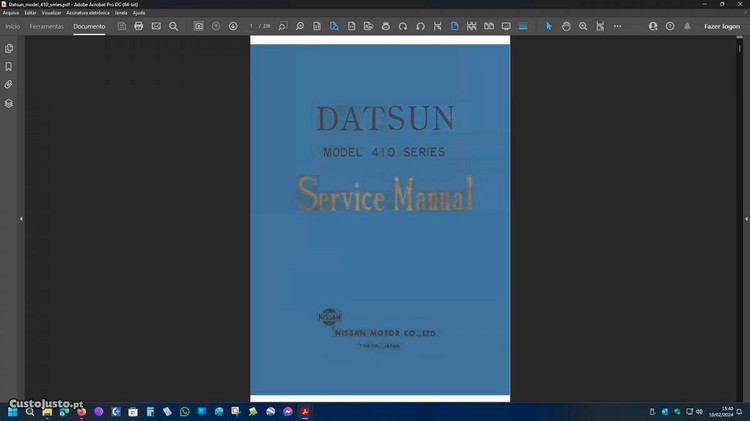Switch to the Ferramentas tab
Screen dimensions: 750x421
(x=46, y=26)
